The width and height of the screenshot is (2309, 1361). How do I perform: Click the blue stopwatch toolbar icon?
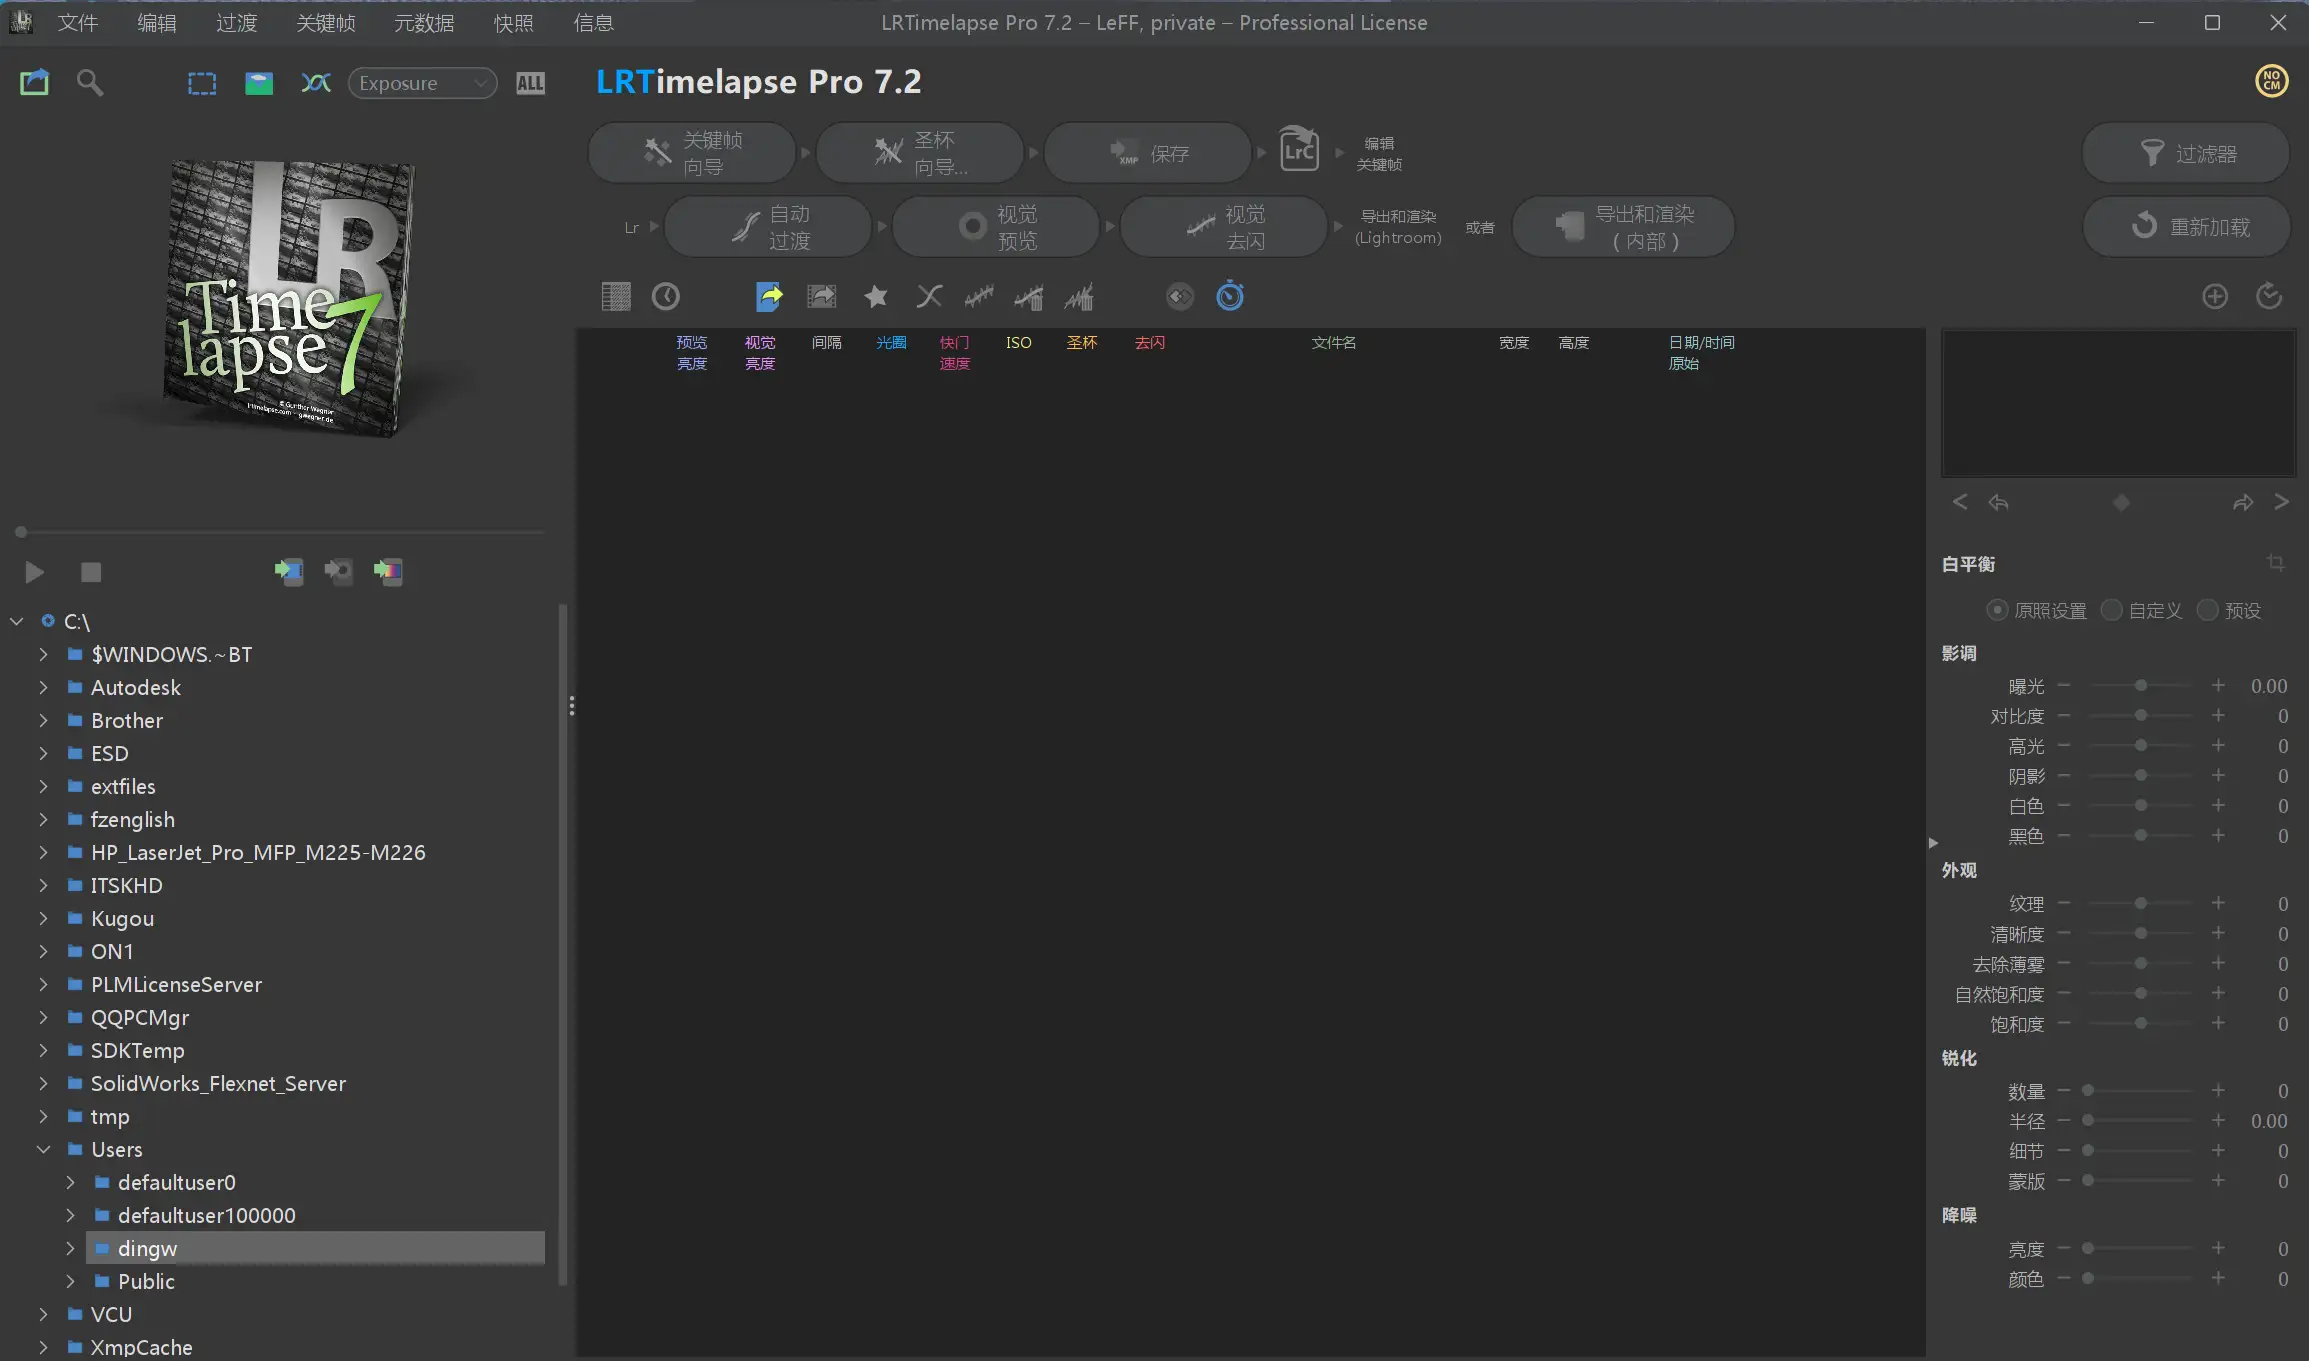pos(1230,297)
